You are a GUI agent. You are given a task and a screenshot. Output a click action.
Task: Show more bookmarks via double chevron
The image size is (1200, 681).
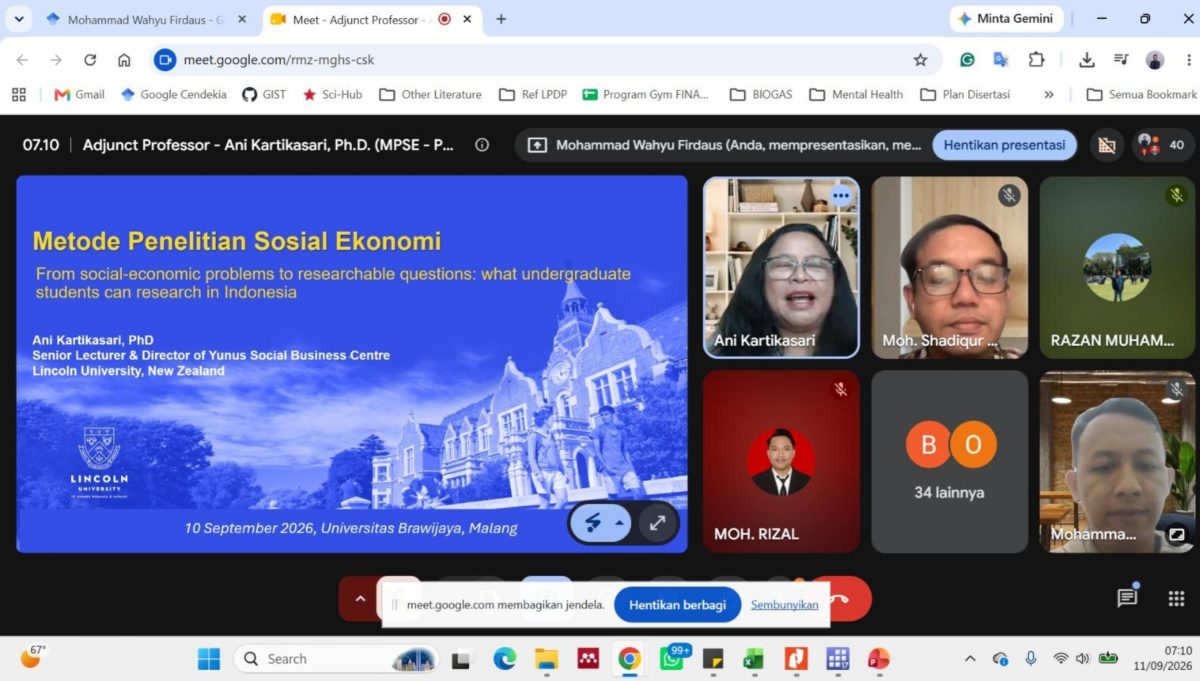point(1048,94)
